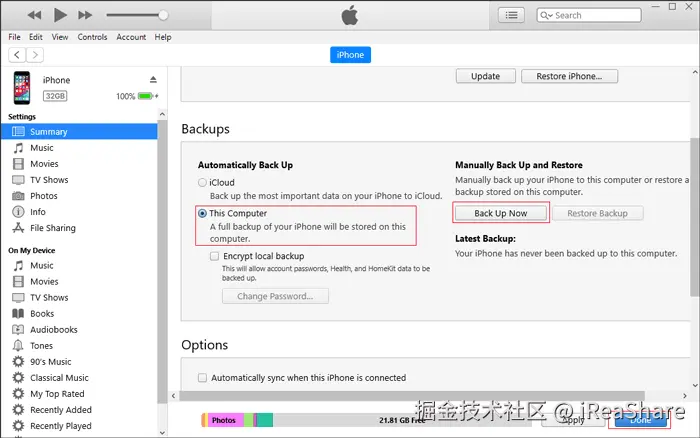Viewport: 700px width, 438px height.
Task: Click the Back Up Now button
Action: (x=500, y=213)
